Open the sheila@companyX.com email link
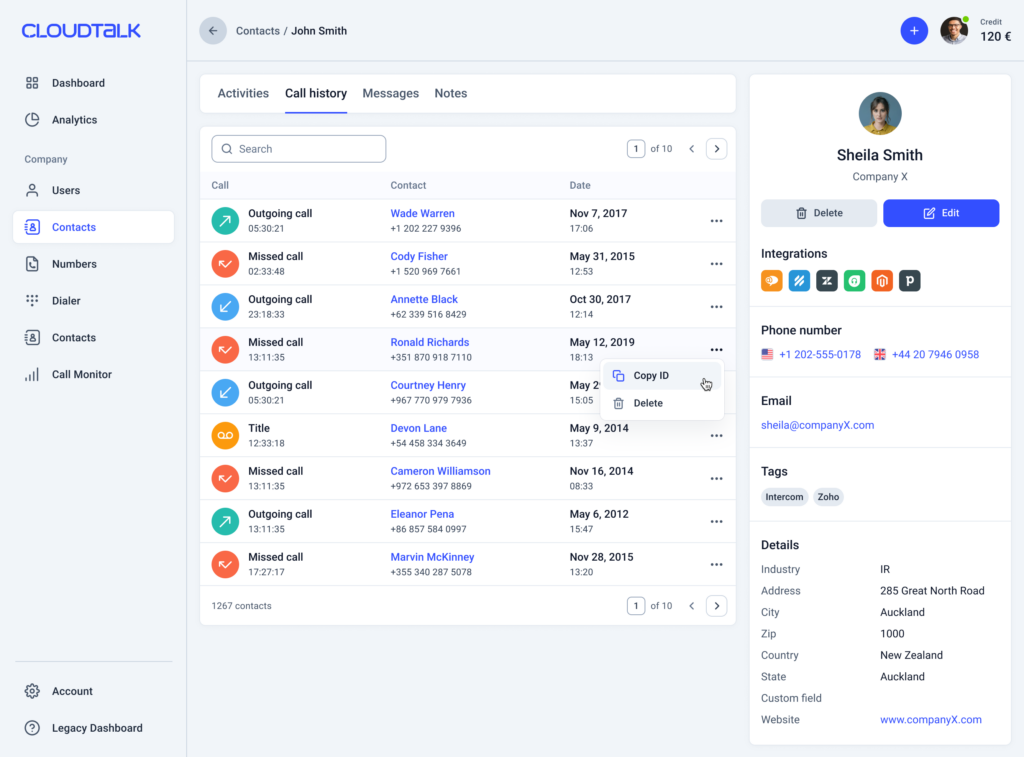This screenshot has width=1024, height=757. [x=817, y=425]
